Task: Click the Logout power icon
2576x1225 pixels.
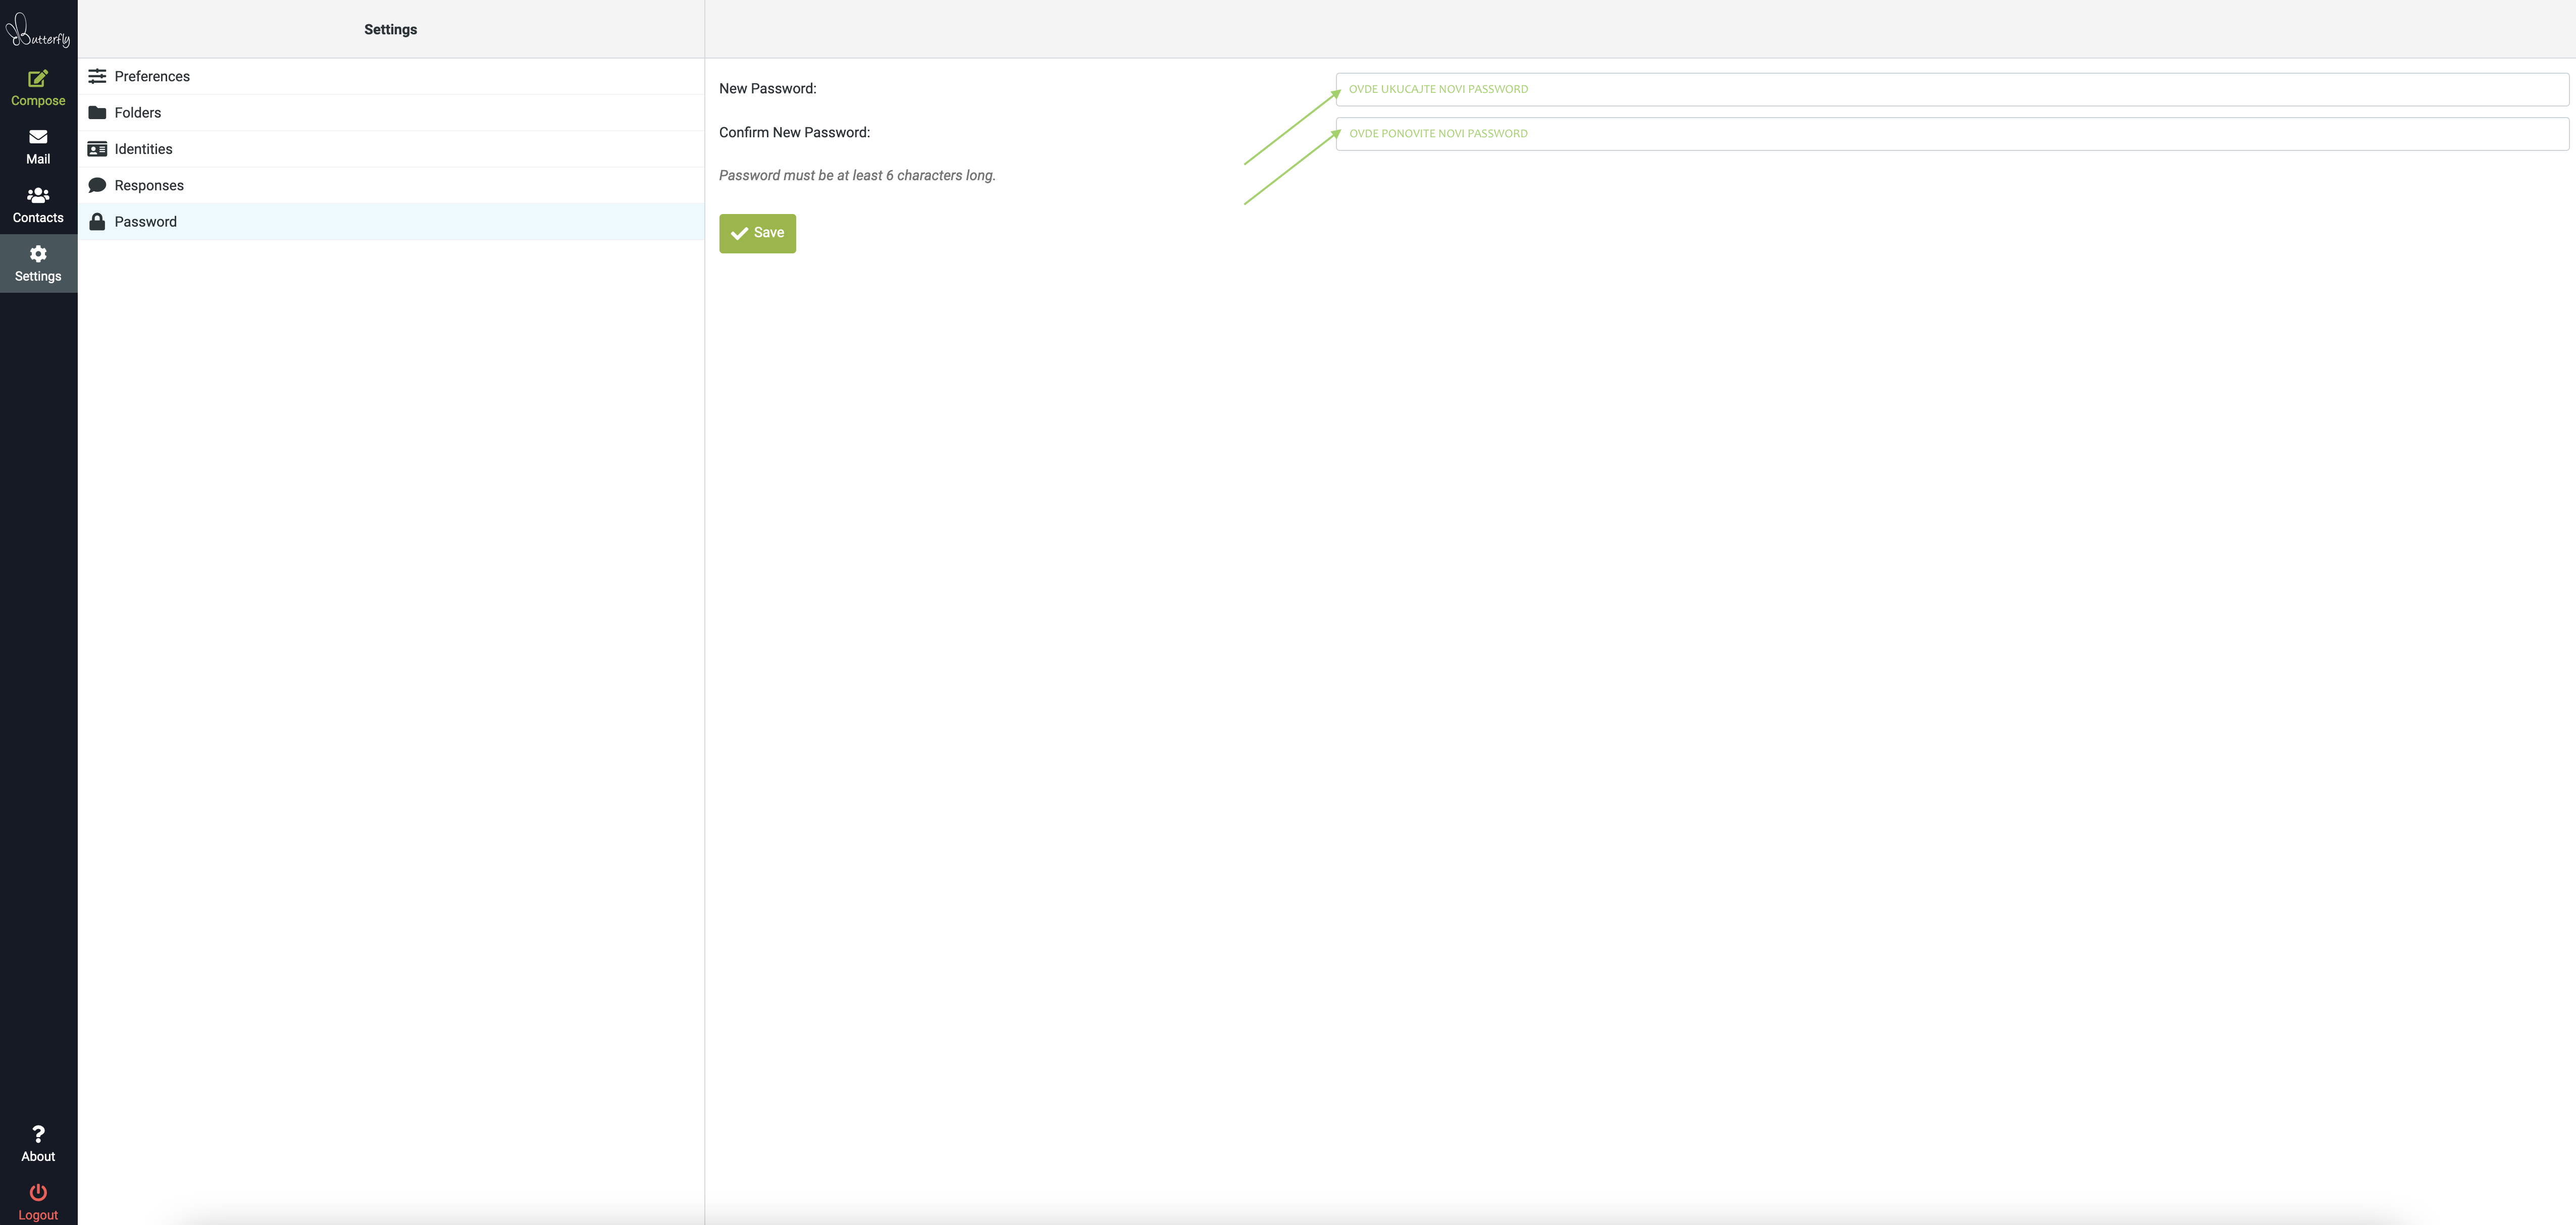Action: 38,1192
